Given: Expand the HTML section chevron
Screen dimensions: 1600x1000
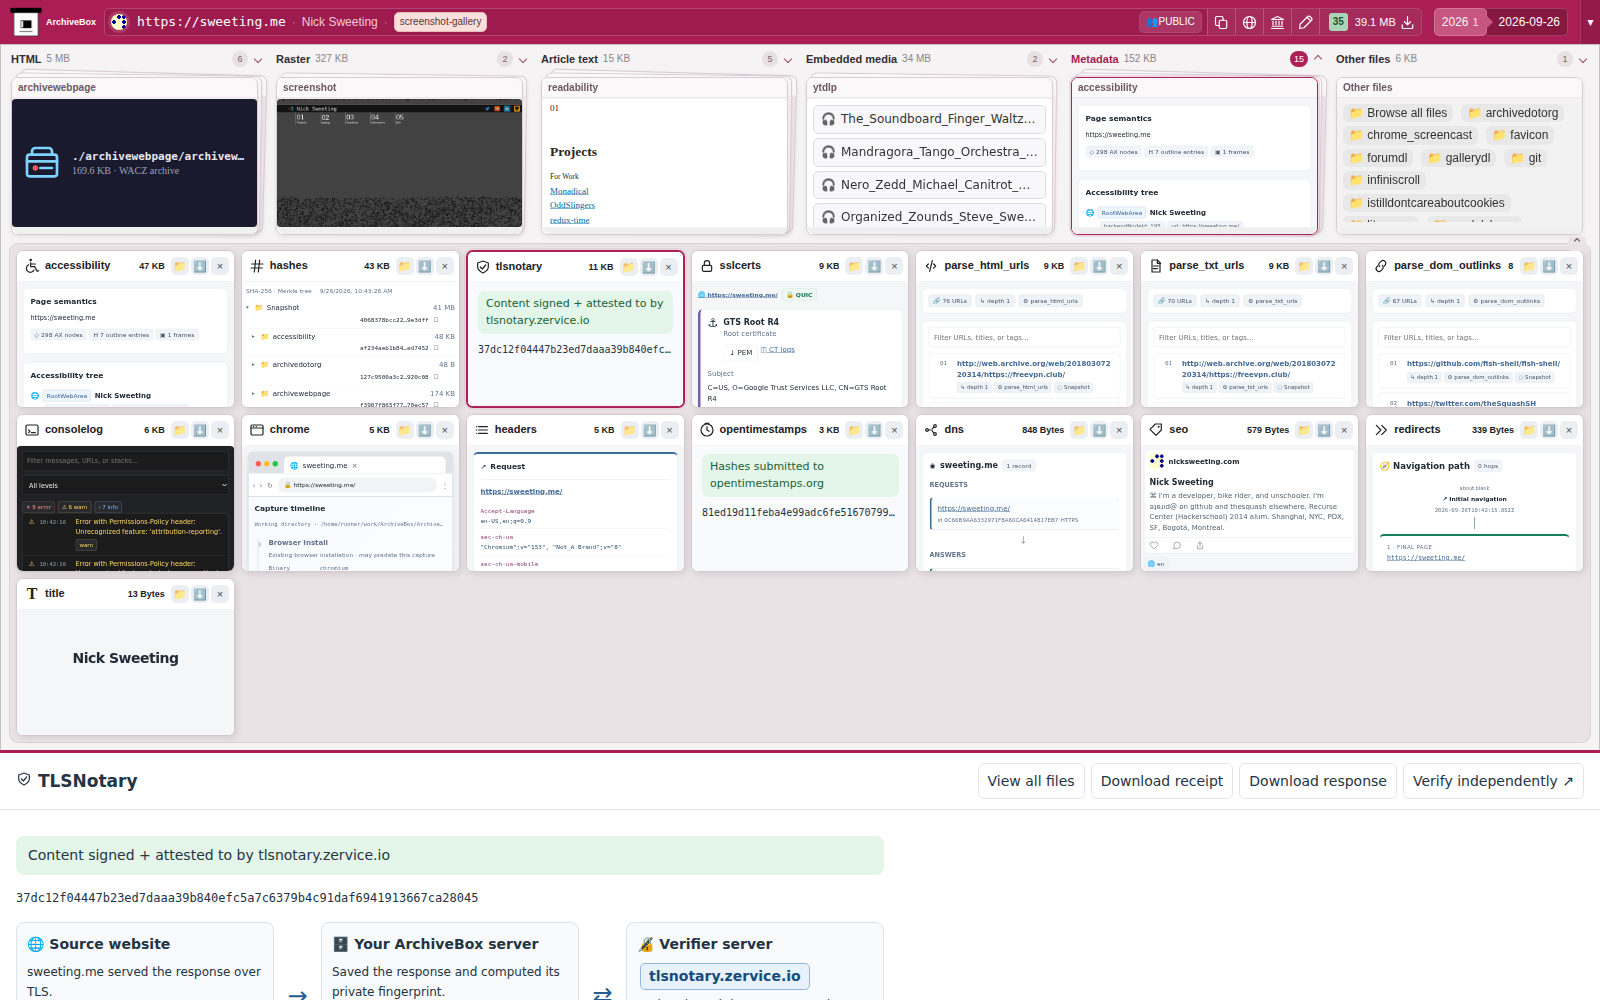Looking at the screenshot, I should 258,60.
